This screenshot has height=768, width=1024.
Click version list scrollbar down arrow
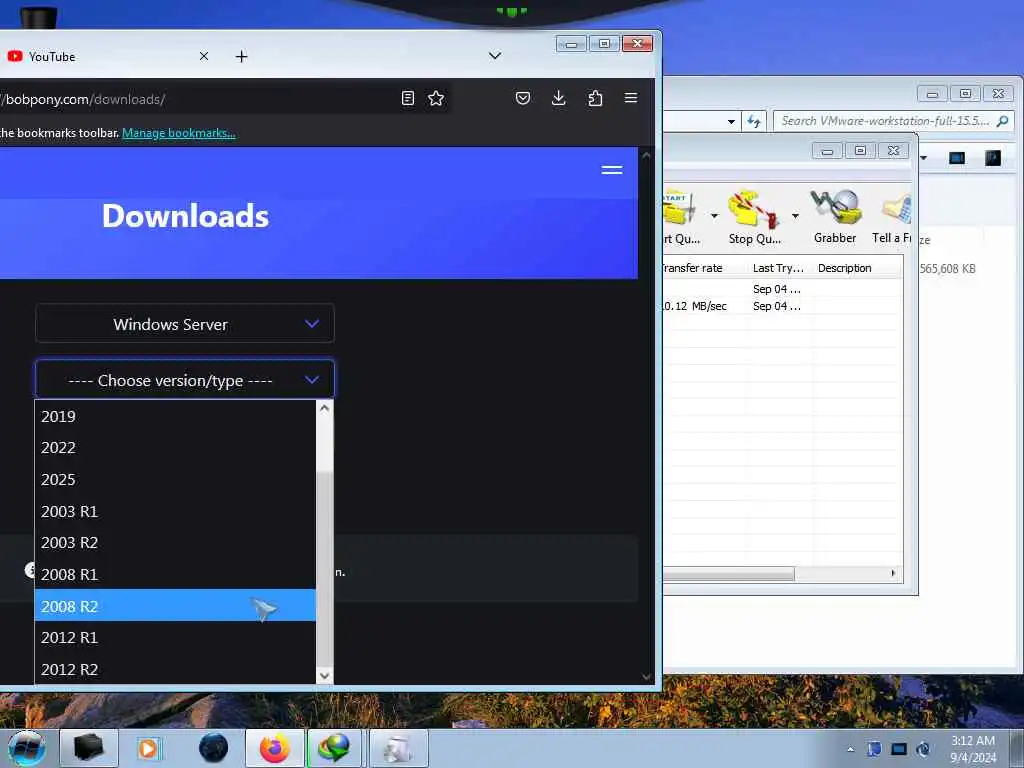pyautogui.click(x=325, y=676)
